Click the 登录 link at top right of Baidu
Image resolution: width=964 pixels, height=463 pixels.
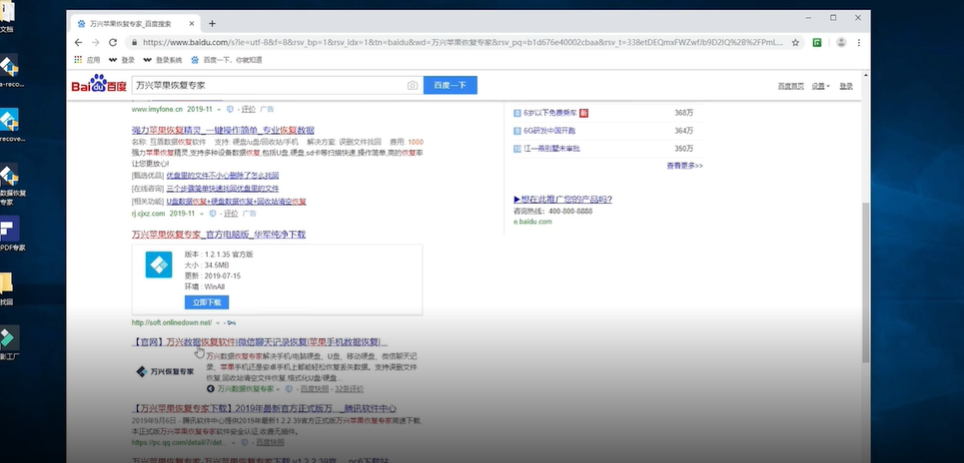click(846, 86)
